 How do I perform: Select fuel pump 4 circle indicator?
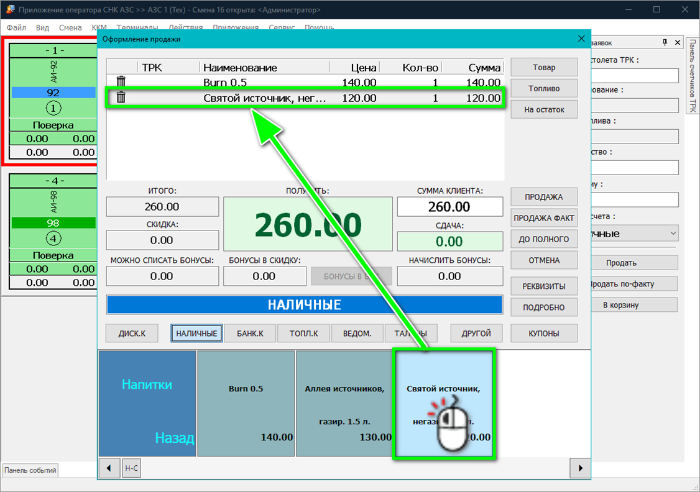(x=53, y=239)
